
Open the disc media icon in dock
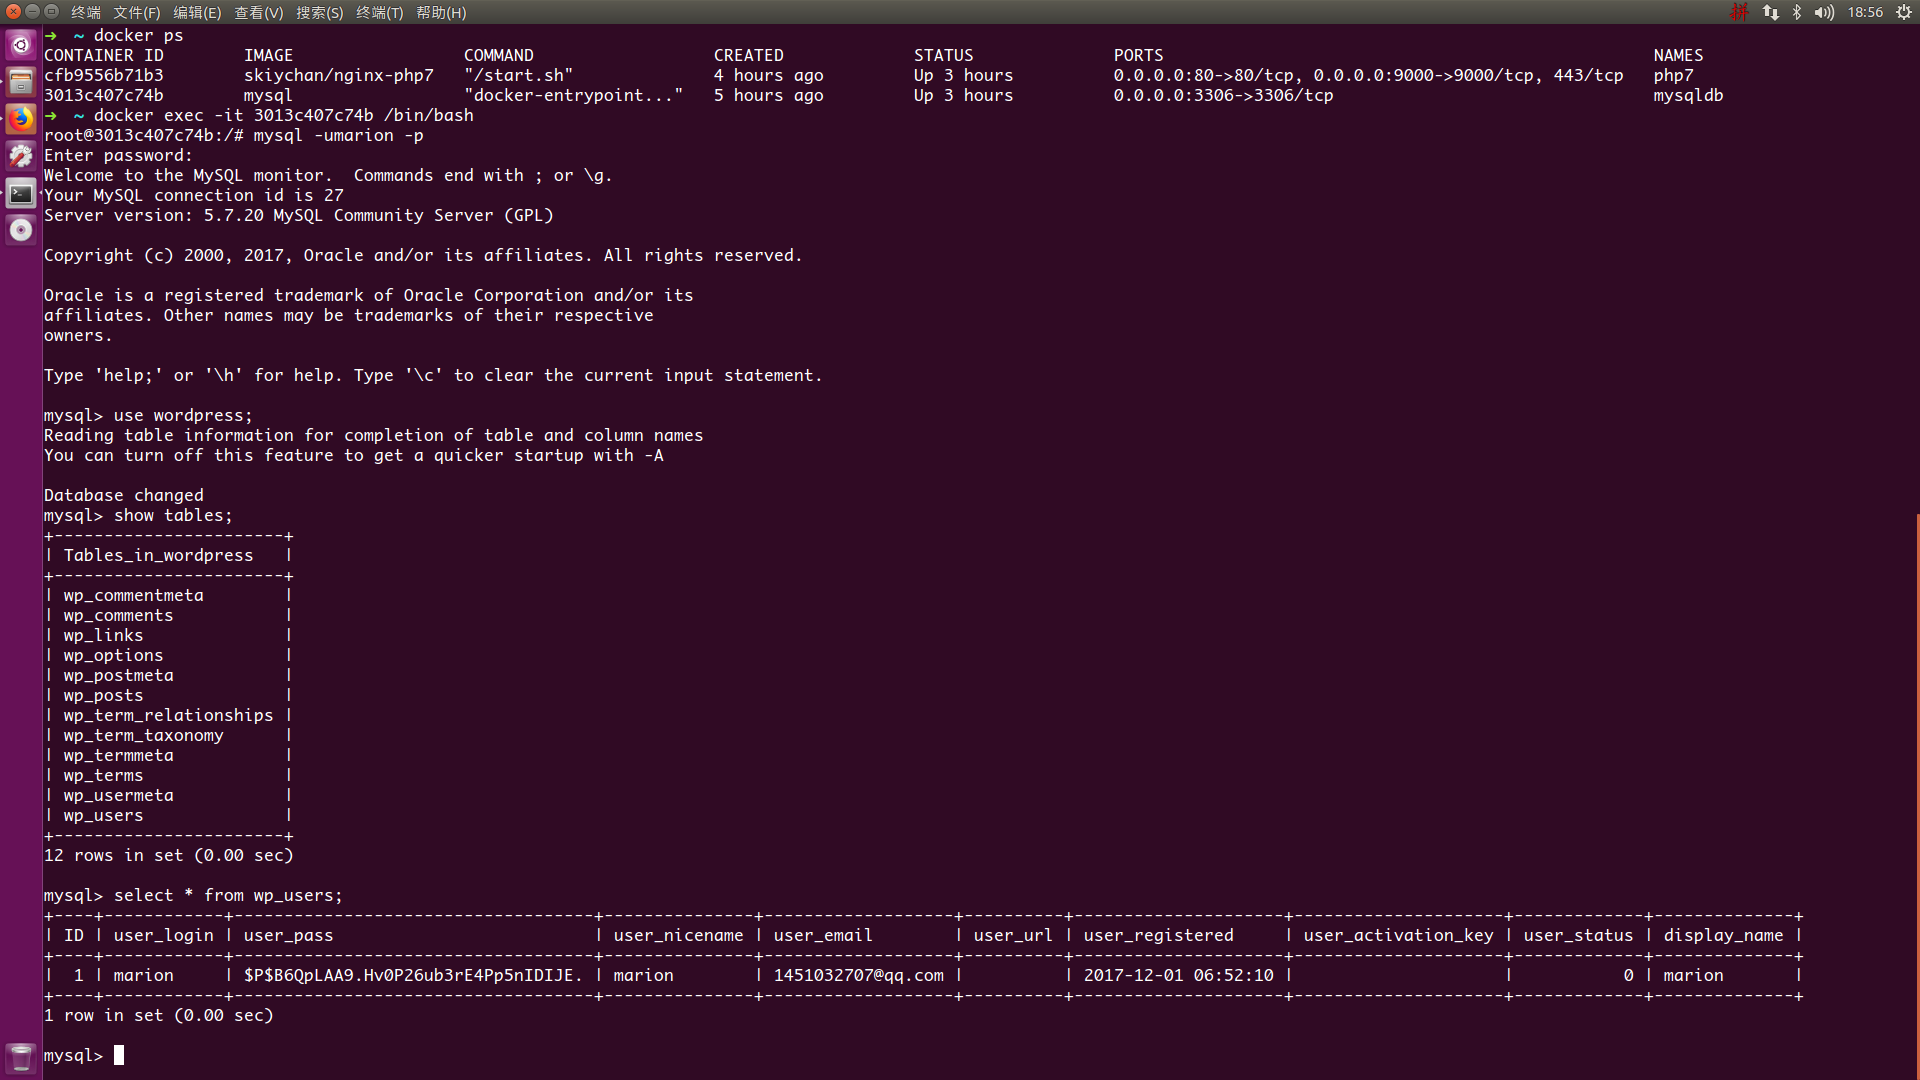coord(21,230)
